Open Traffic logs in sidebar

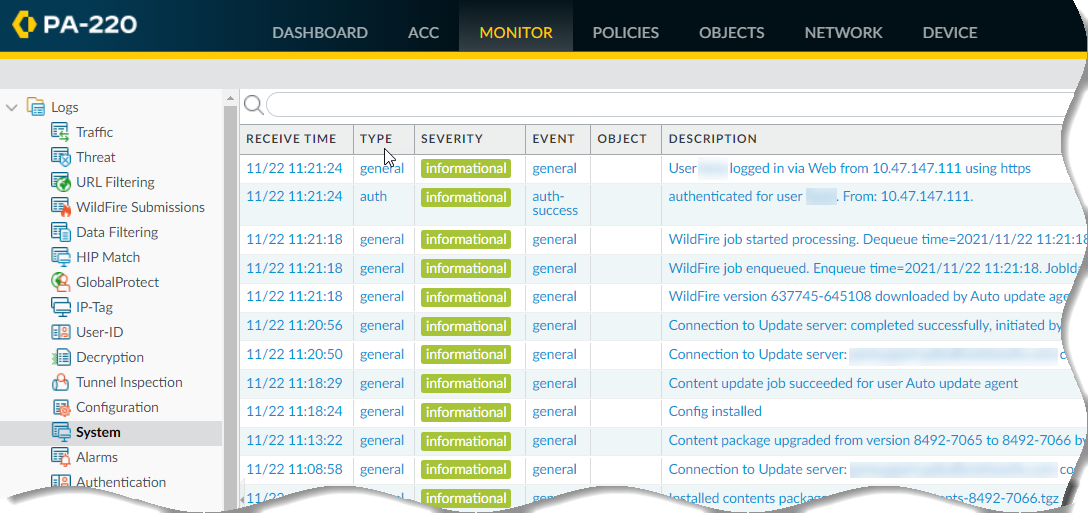tap(94, 132)
